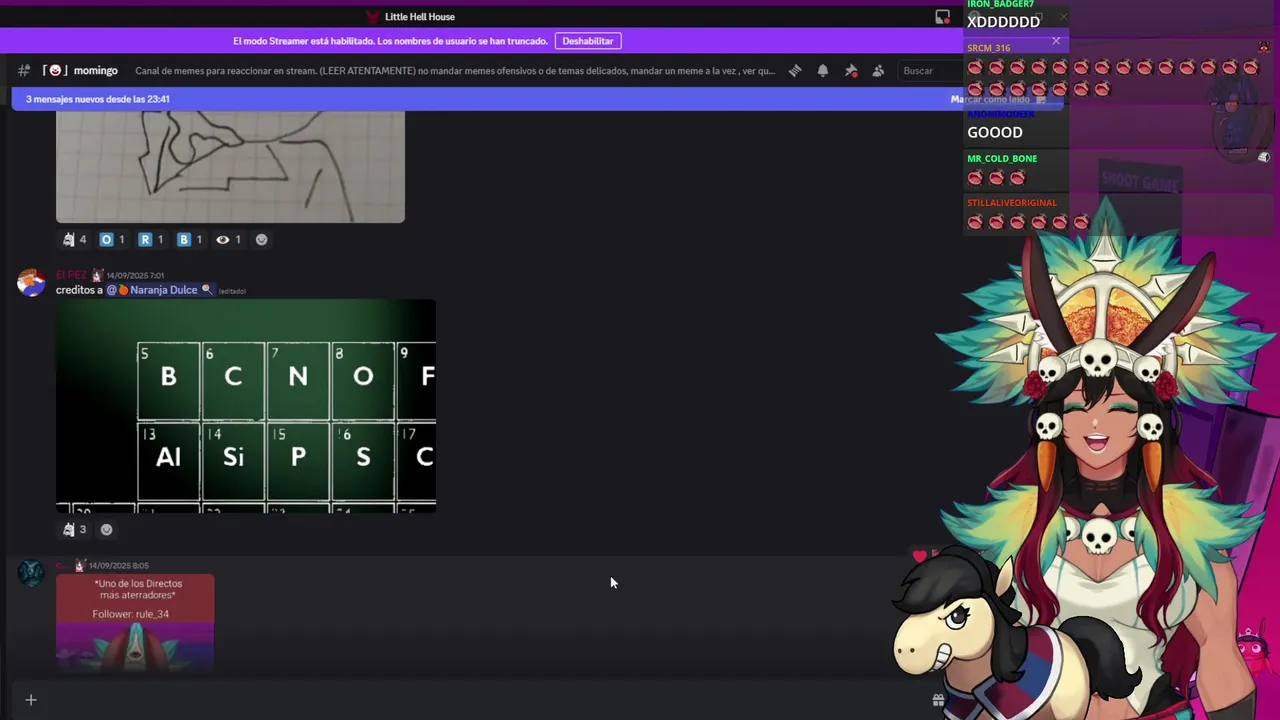This screenshot has height=720, width=1280.
Task: Toggle the custom emoji reaction with count 4
Action: pos(75,240)
